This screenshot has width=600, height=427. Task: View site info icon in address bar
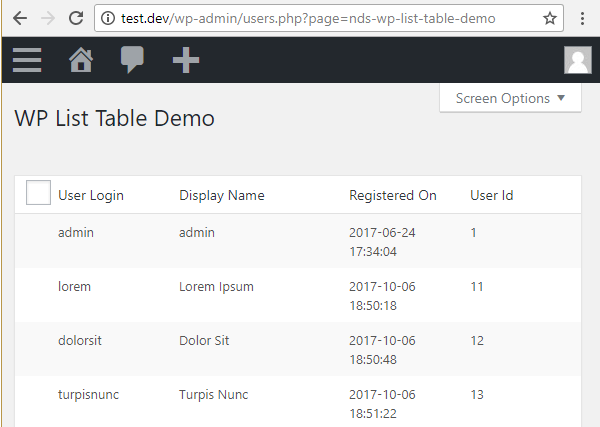tap(108, 18)
